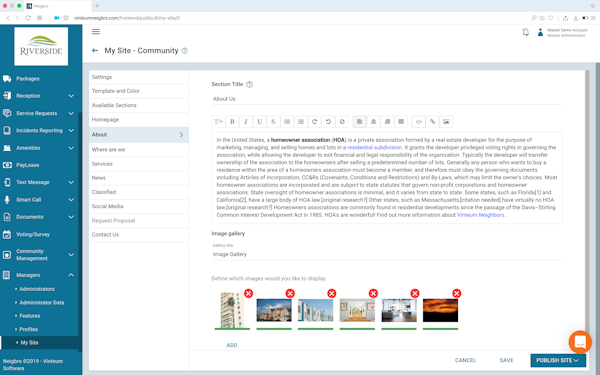This screenshot has height=375, width=600.
Task: Toggle italic formatting in the editor
Action: click(246, 122)
